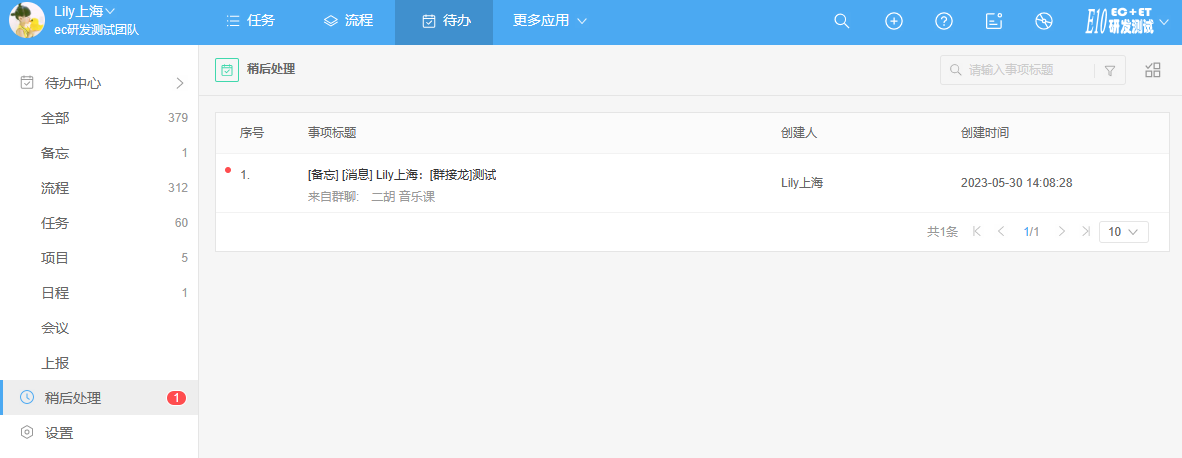Open the [群接龙]测试 memo item
1182x458 pixels.
coord(402,175)
